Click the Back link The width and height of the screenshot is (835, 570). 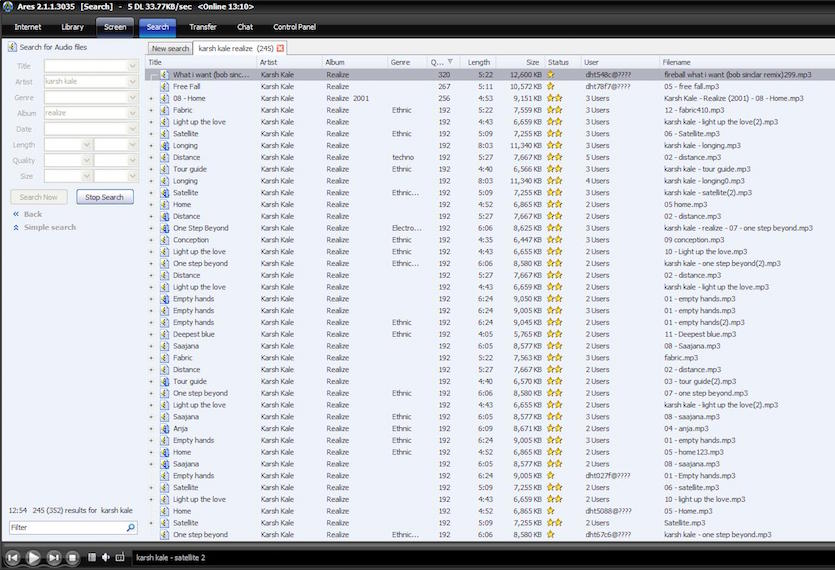pos(32,214)
